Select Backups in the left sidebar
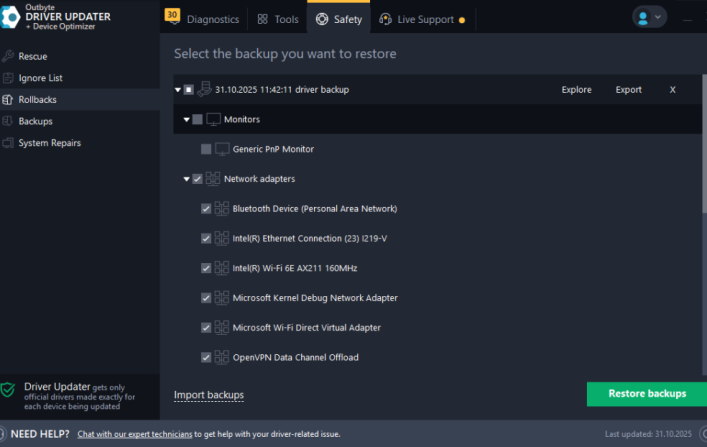 click(x=35, y=121)
